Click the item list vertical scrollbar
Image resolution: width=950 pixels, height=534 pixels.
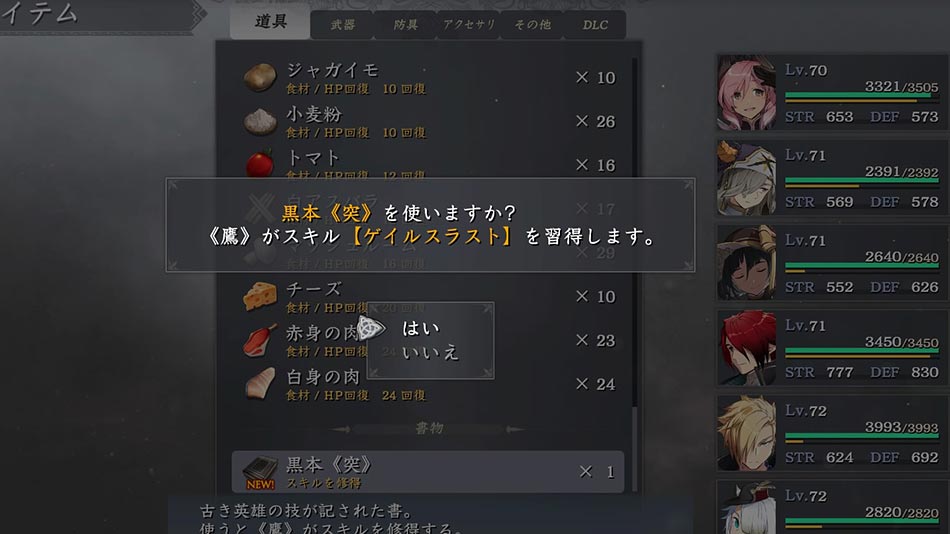(x=634, y=274)
